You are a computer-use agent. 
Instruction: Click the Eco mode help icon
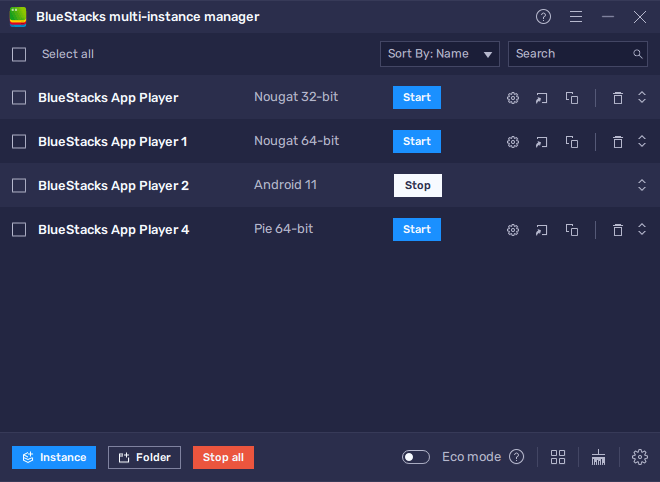click(516, 457)
